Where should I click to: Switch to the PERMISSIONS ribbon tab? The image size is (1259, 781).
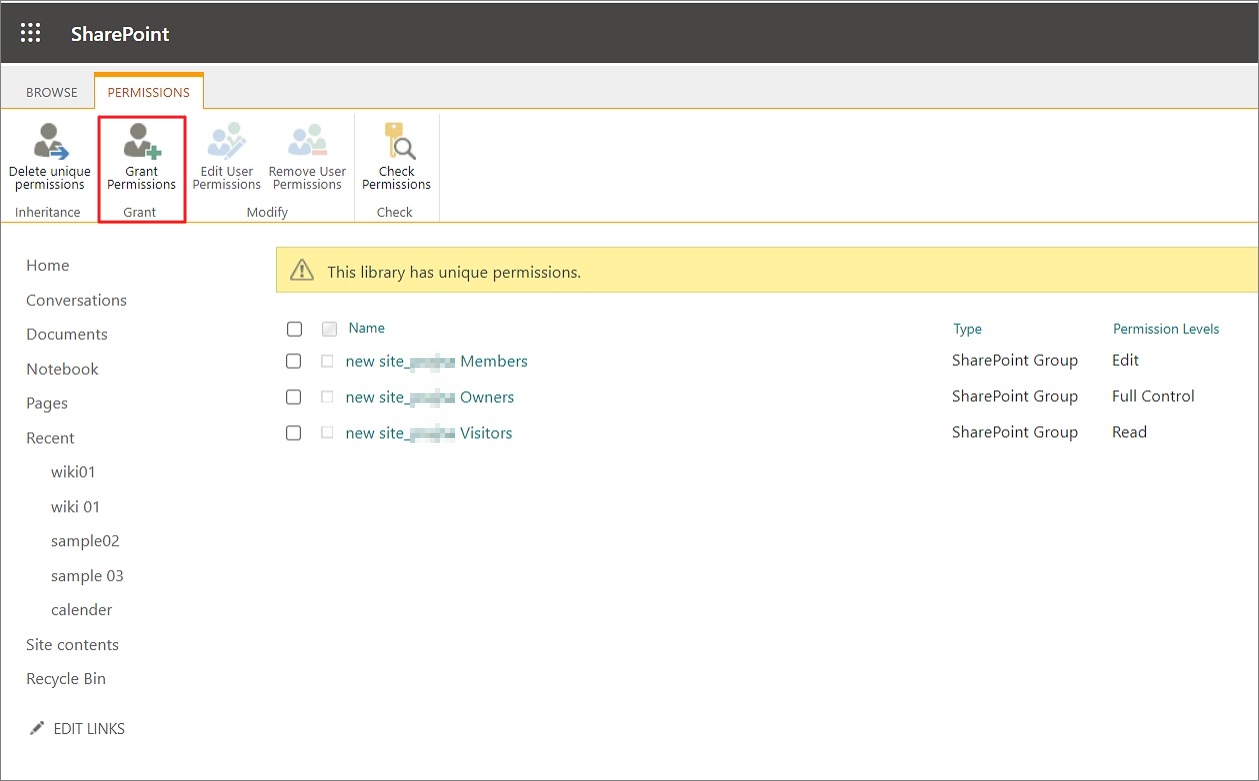(148, 91)
